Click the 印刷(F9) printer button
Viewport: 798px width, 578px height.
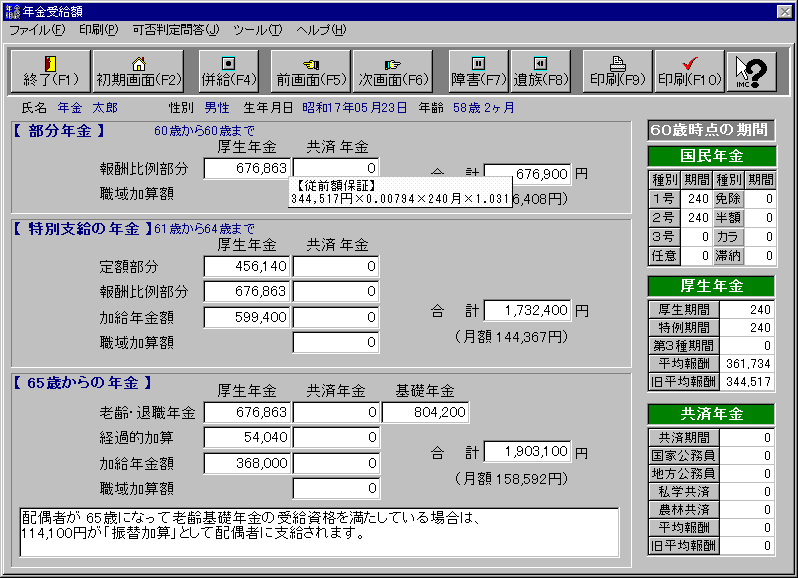pyautogui.click(x=617, y=71)
